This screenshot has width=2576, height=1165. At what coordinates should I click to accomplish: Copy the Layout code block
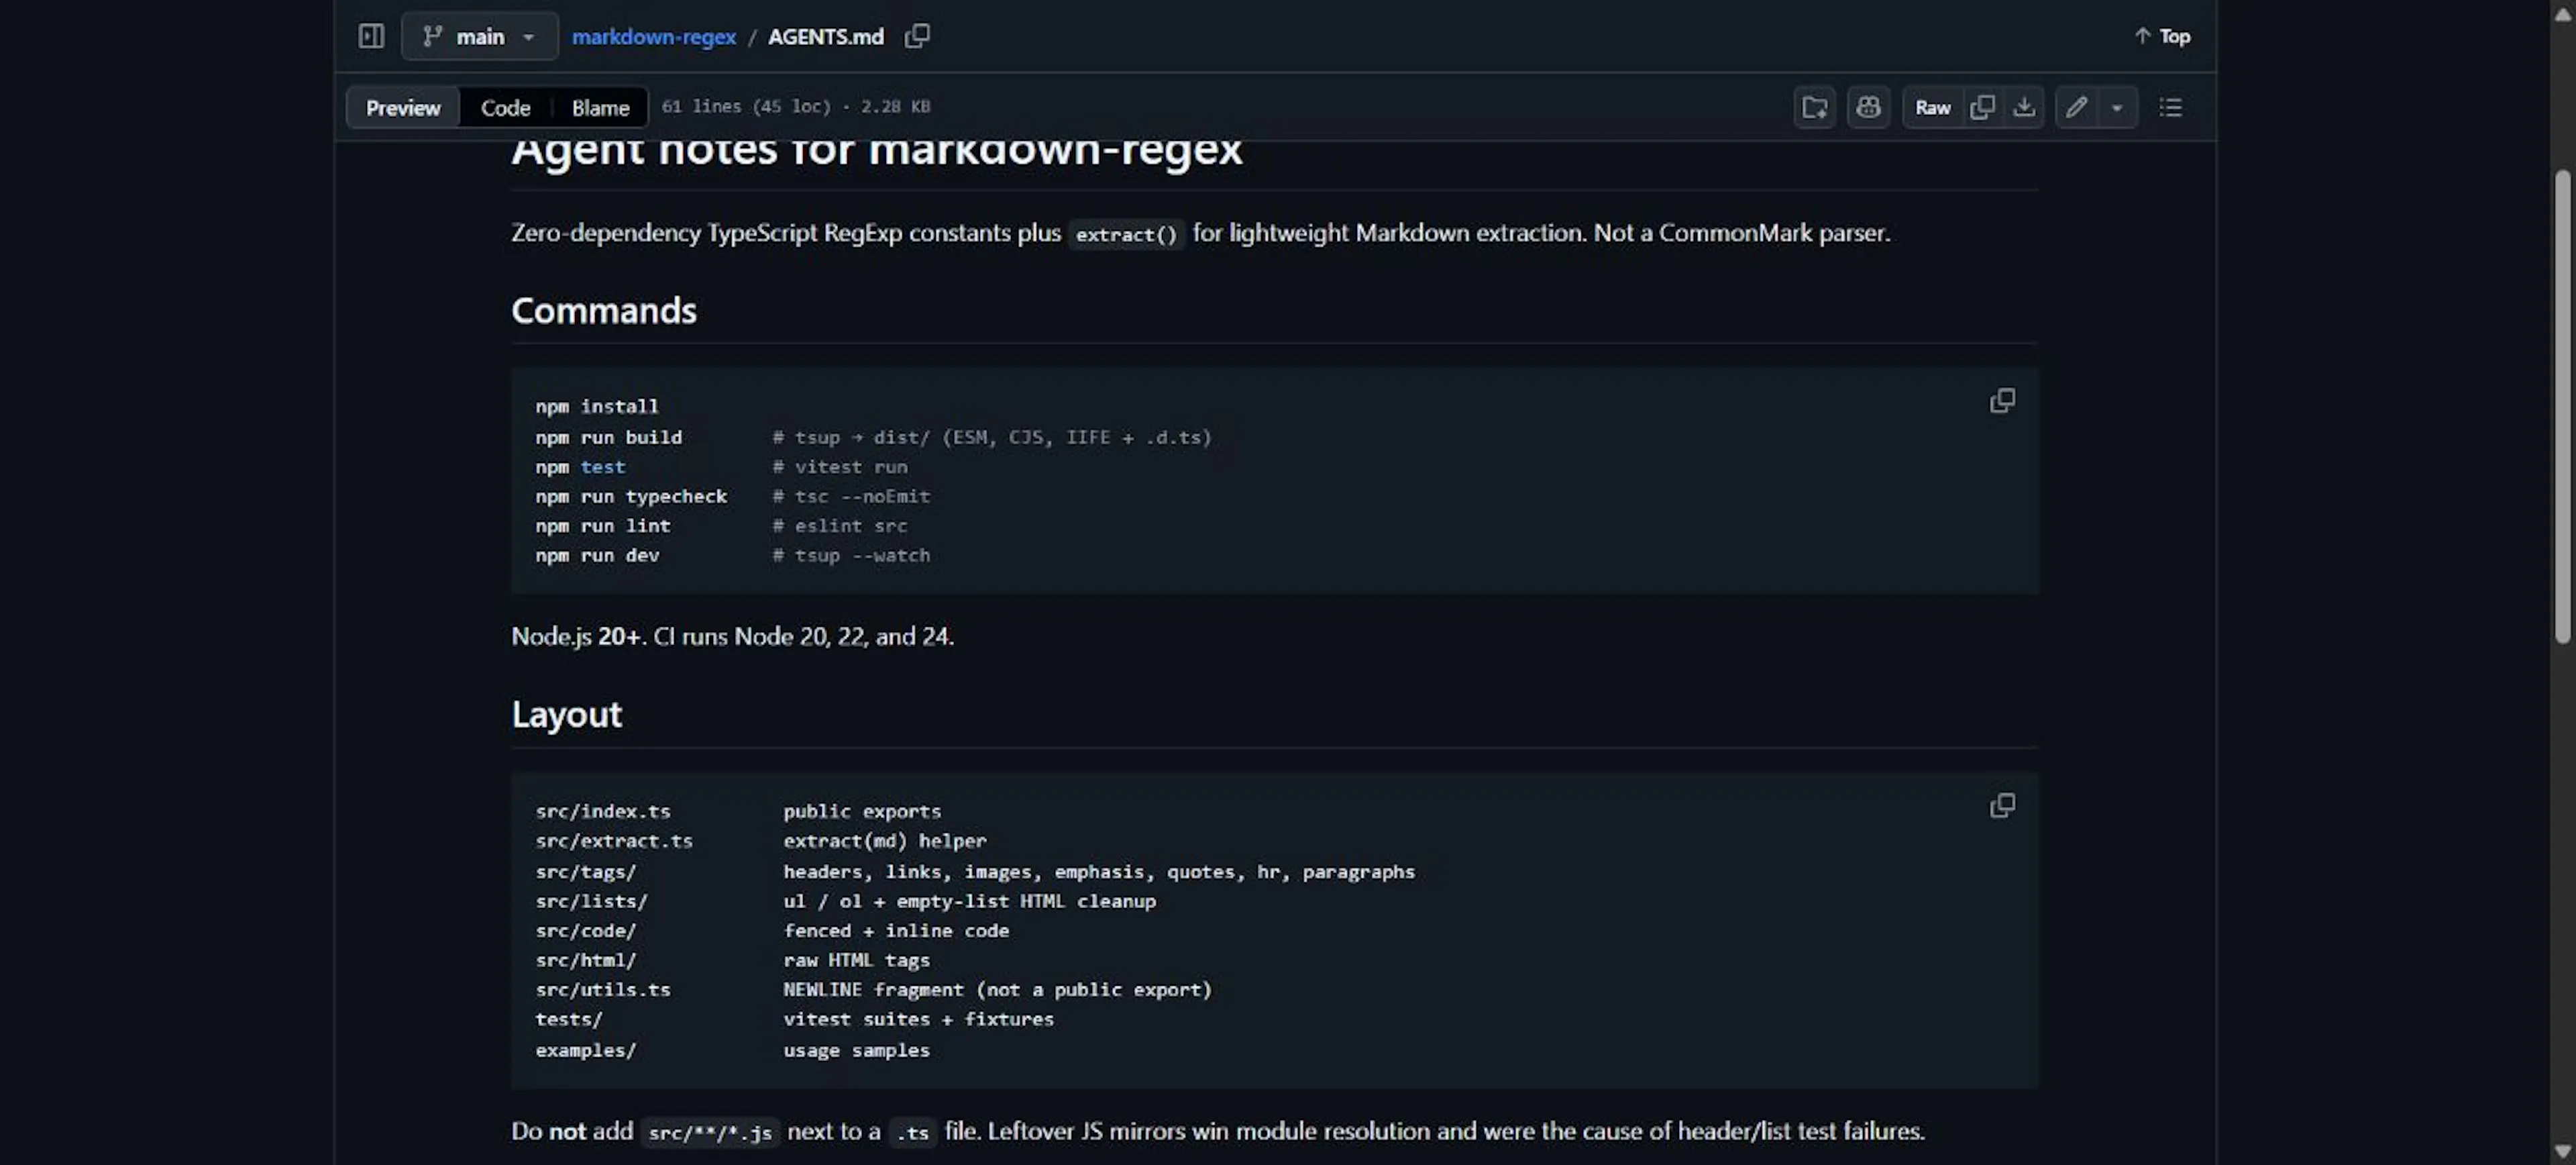pos(2002,806)
